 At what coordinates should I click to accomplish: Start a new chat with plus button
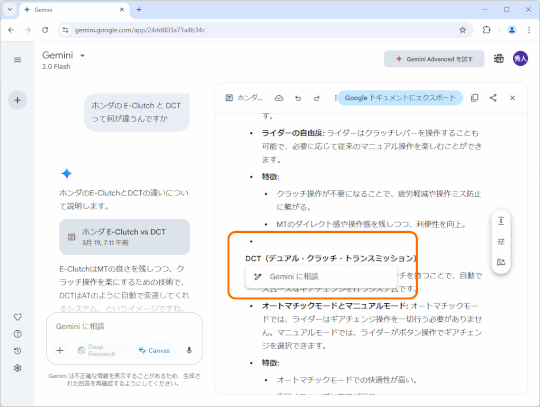18,101
